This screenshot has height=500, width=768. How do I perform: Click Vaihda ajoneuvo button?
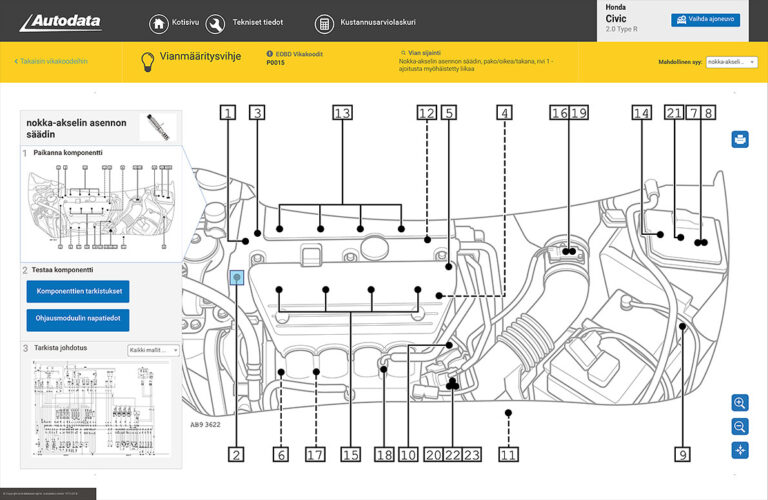[705, 20]
